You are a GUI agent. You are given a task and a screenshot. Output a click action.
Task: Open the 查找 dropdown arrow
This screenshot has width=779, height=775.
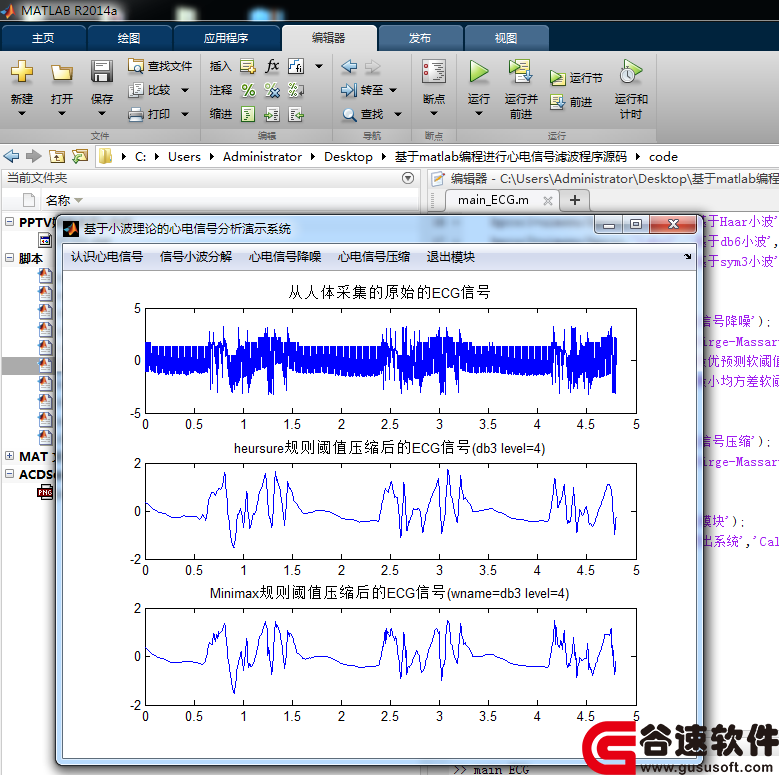click(397, 114)
